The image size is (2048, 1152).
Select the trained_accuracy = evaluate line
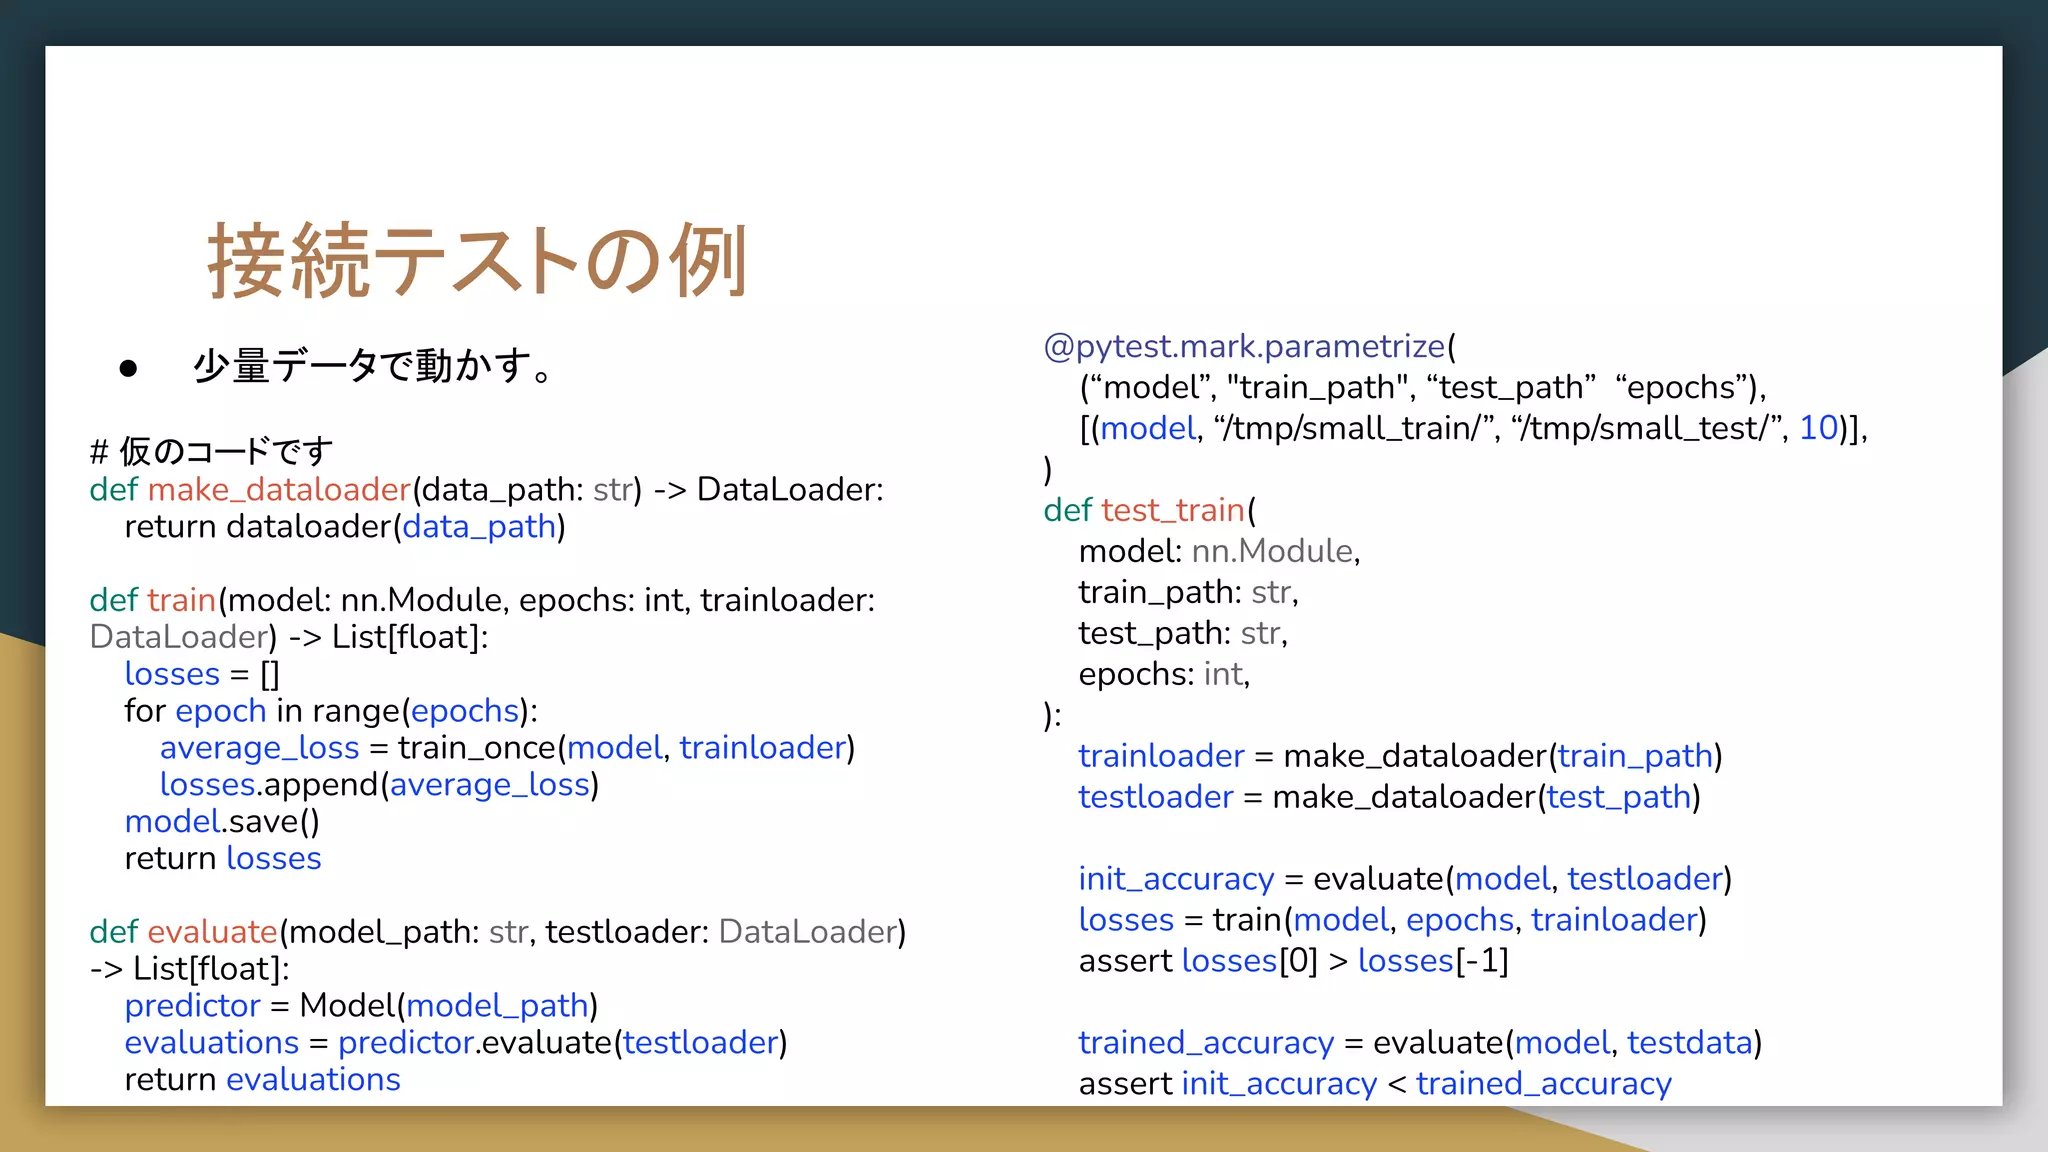click(x=1420, y=1043)
